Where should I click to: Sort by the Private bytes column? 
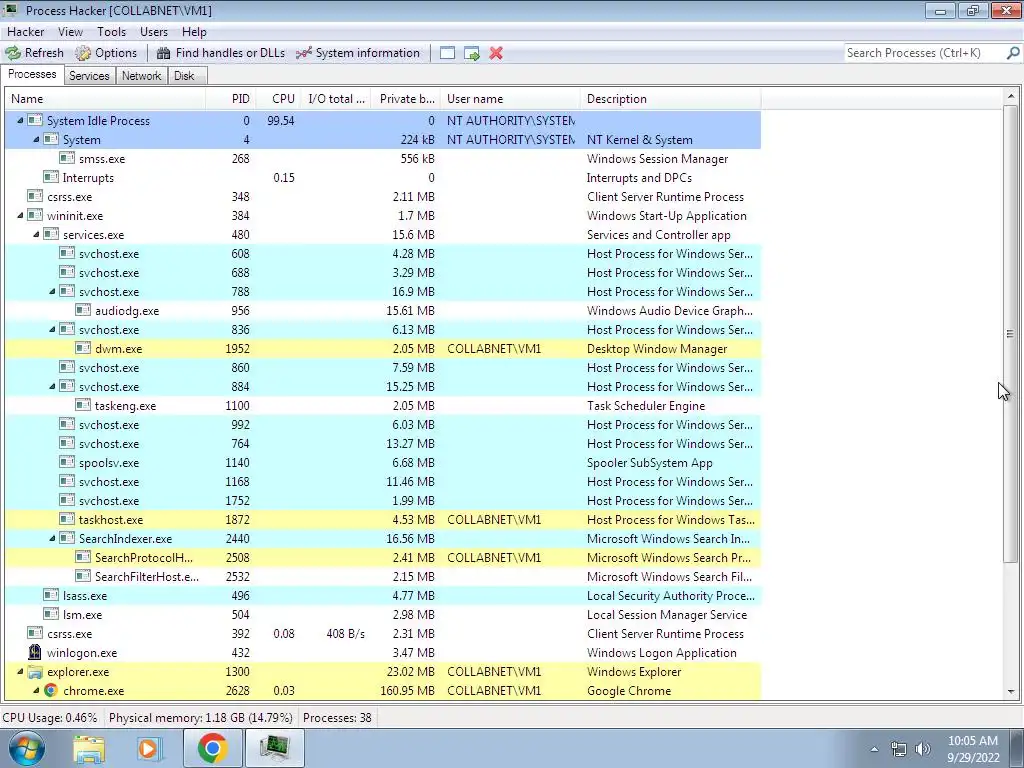pos(406,99)
